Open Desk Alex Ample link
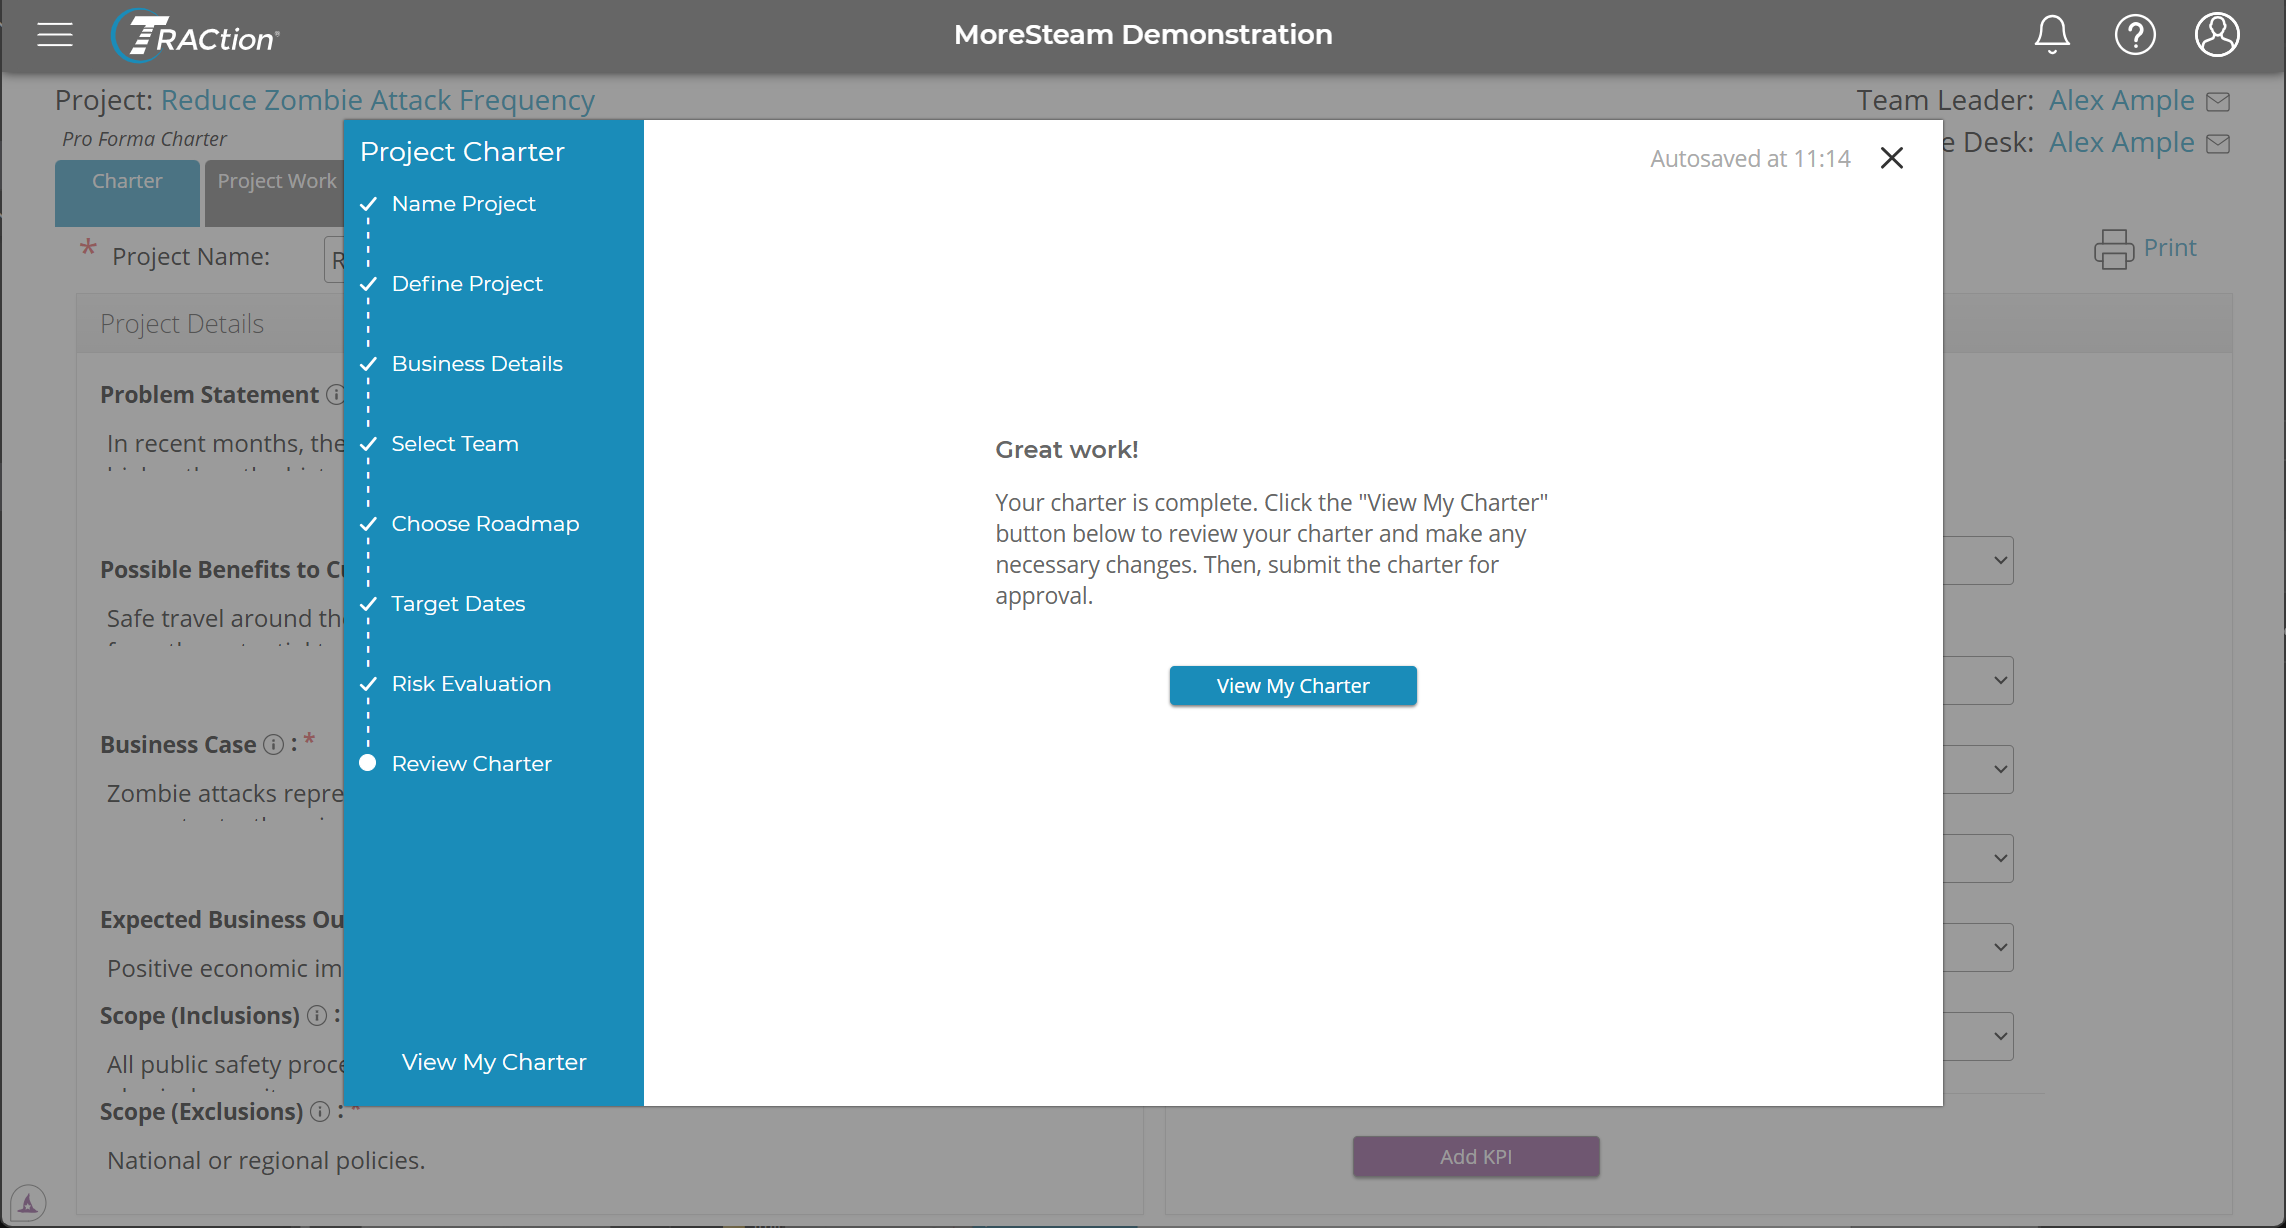The width and height of the screenshot is (2286, 1228). pyautogui.click(x=2122, y=142)
